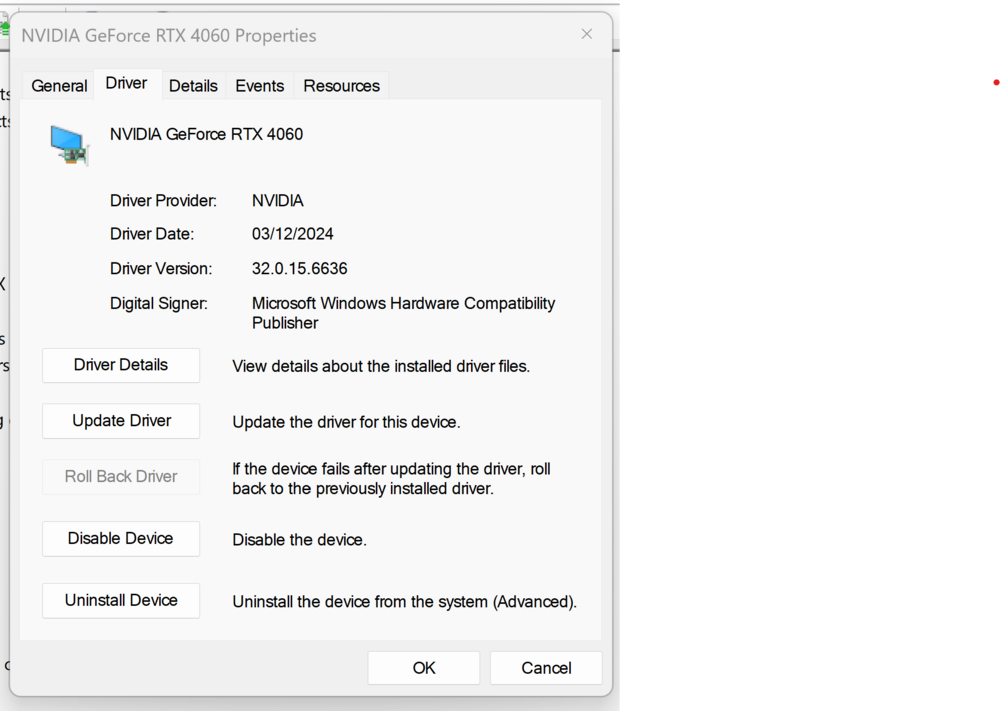
Task: Confirm settings with the OK button
Action: [x=423, y=668]
